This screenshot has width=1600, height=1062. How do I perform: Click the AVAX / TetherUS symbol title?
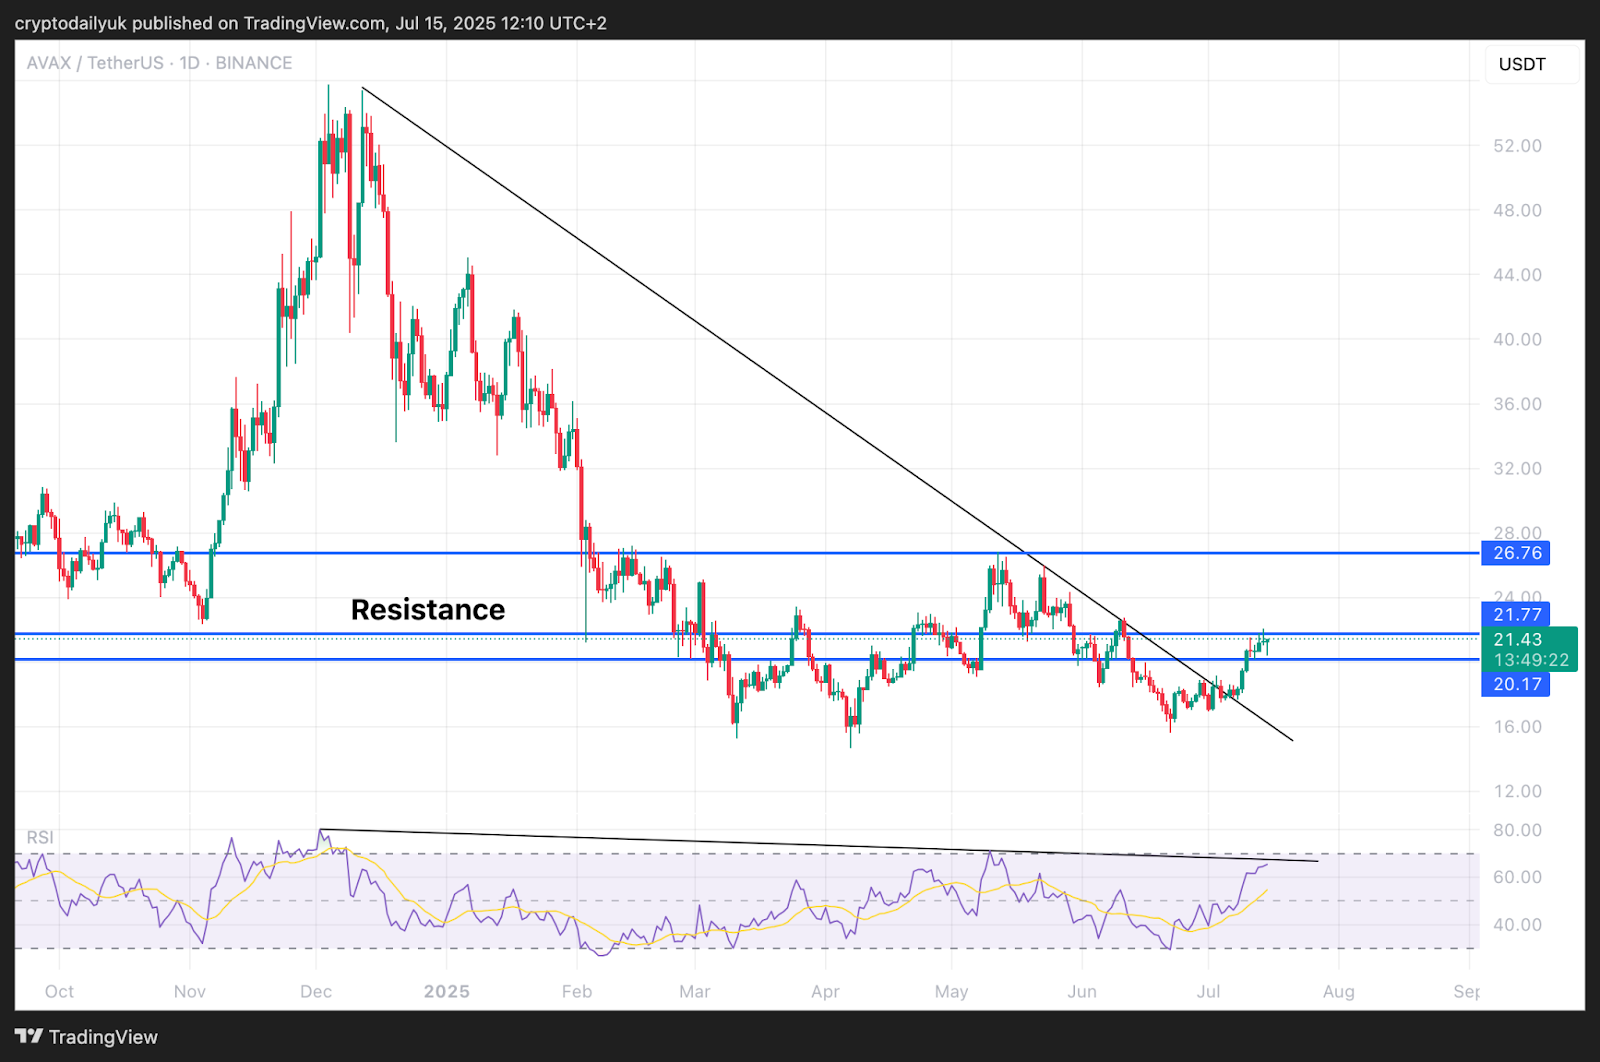(95, 63)
